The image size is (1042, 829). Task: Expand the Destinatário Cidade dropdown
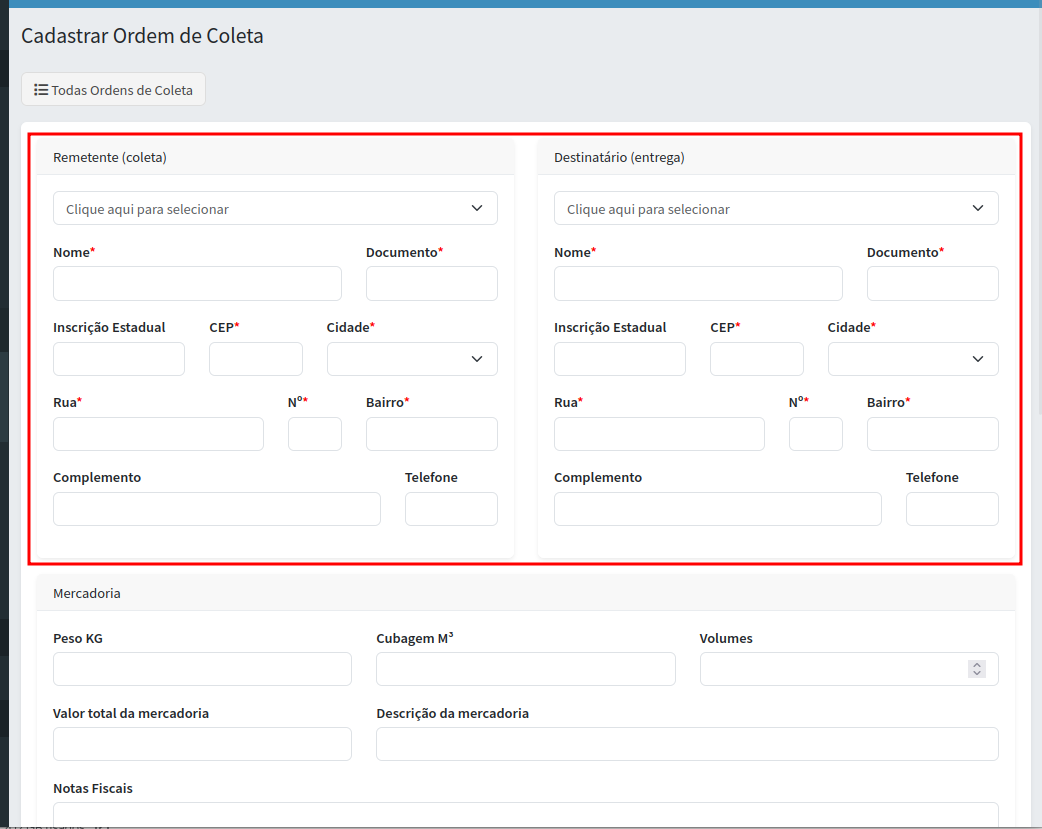click(913, 359)
